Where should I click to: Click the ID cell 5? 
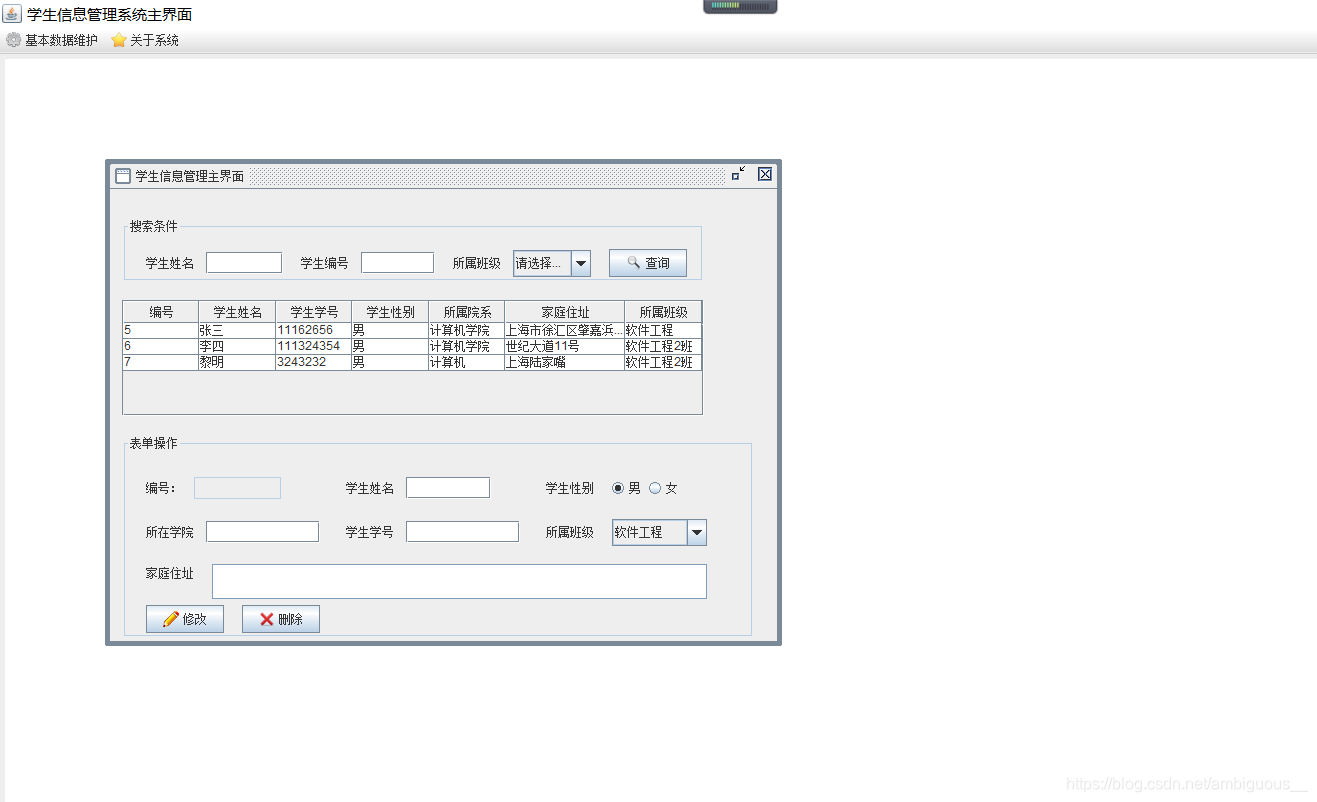coord(161,330)
